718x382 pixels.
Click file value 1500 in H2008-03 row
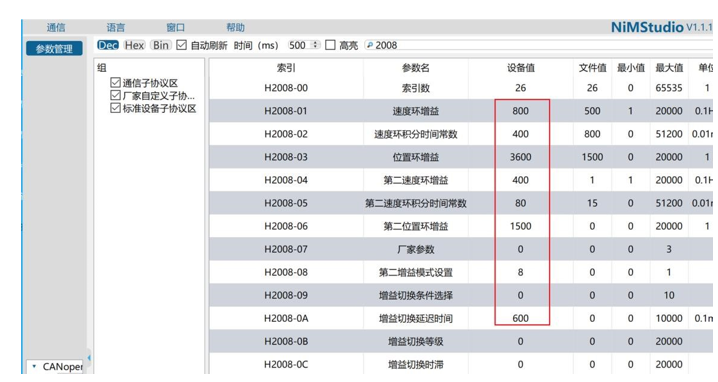(x=592, y=157)
